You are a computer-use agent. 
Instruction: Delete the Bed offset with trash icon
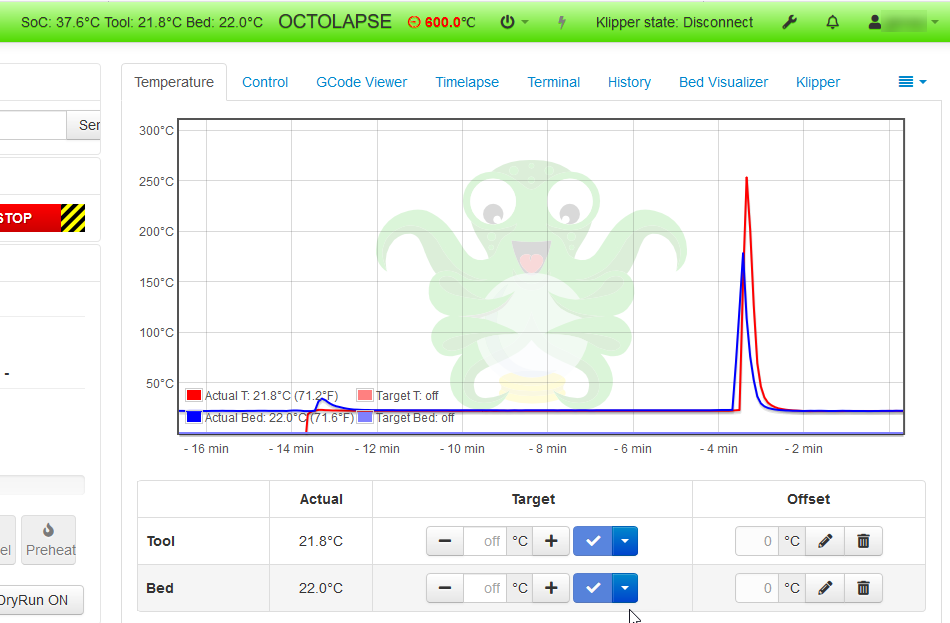click(x=863, y=588)
